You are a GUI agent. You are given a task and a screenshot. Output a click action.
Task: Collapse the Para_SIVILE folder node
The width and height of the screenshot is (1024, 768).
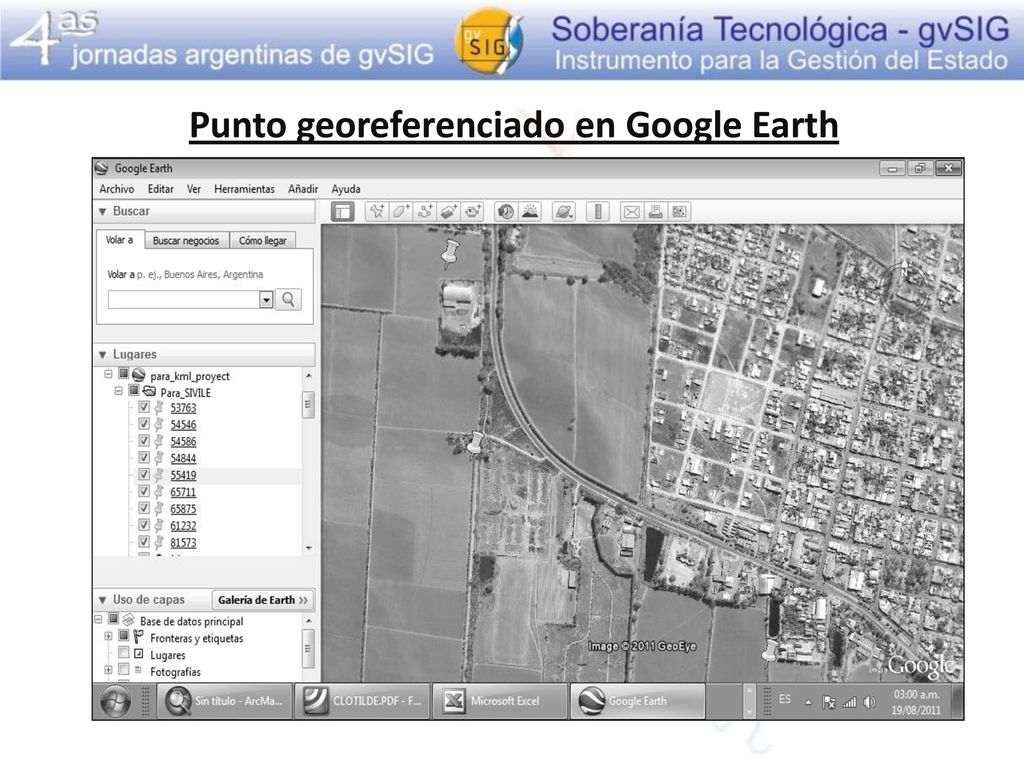pyautogui.click(x=119, y=391)
